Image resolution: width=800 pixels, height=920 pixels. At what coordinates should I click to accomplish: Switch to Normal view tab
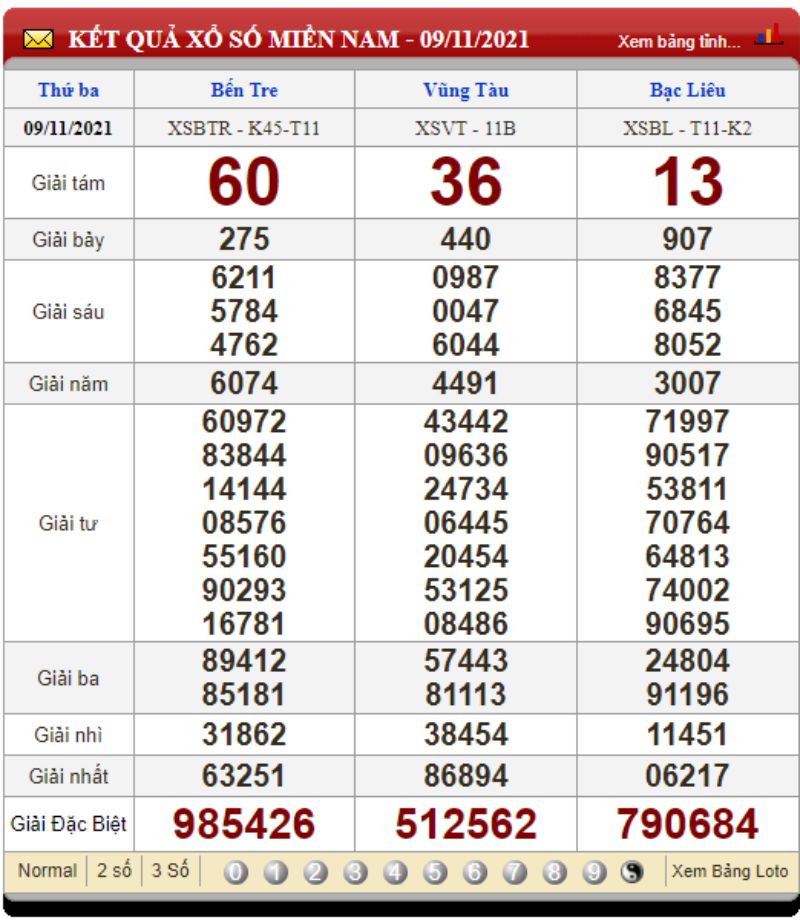coord(48,871)
